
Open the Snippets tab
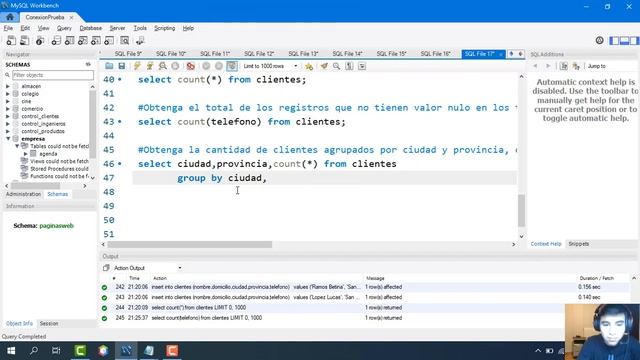(x=579, y=244)
